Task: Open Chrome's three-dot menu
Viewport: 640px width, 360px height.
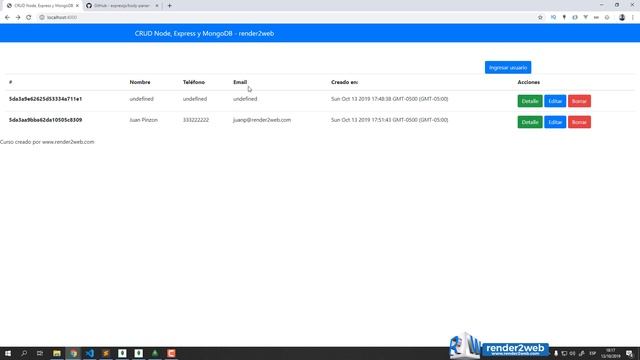Action: (633, 18)
